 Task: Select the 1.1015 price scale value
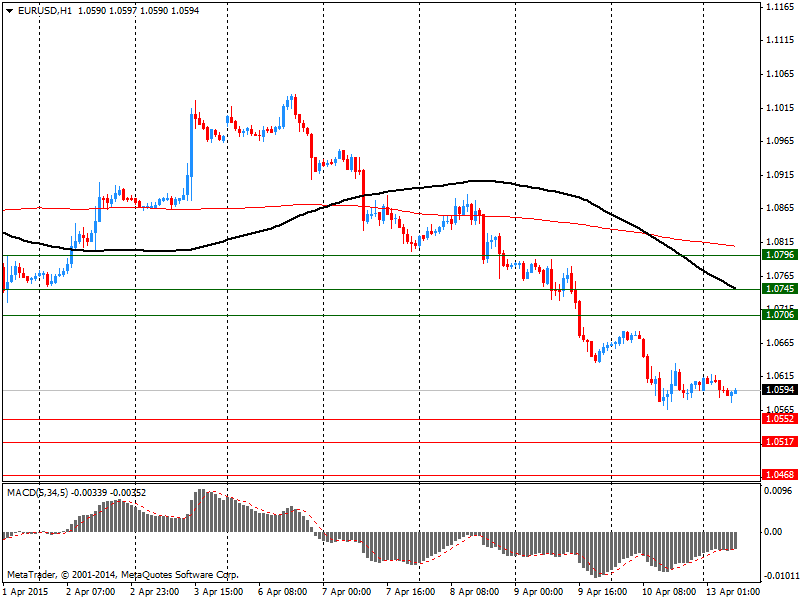[780, 108]
